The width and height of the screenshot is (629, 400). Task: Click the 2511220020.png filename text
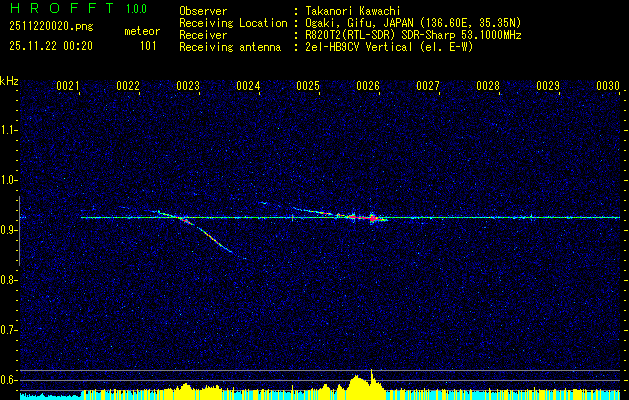coord(51,27)
